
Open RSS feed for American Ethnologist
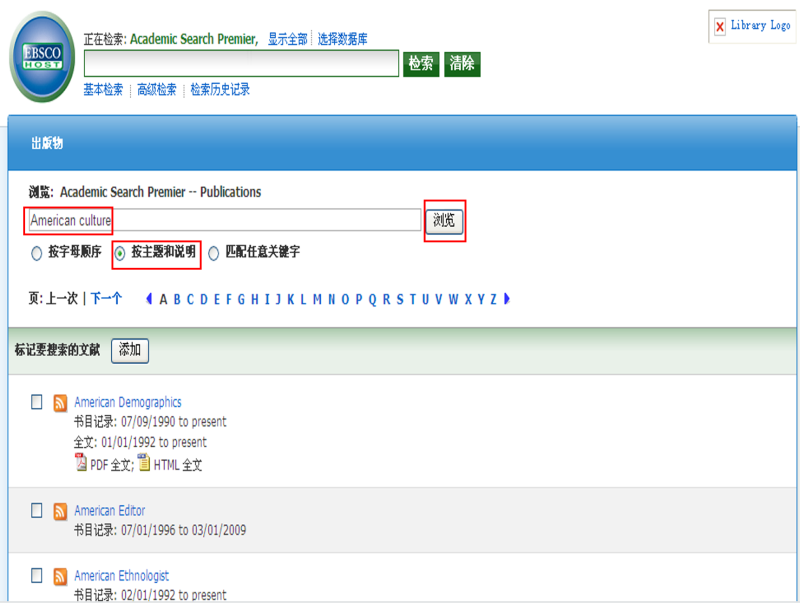pyautogui.click(x=60, y=576)
